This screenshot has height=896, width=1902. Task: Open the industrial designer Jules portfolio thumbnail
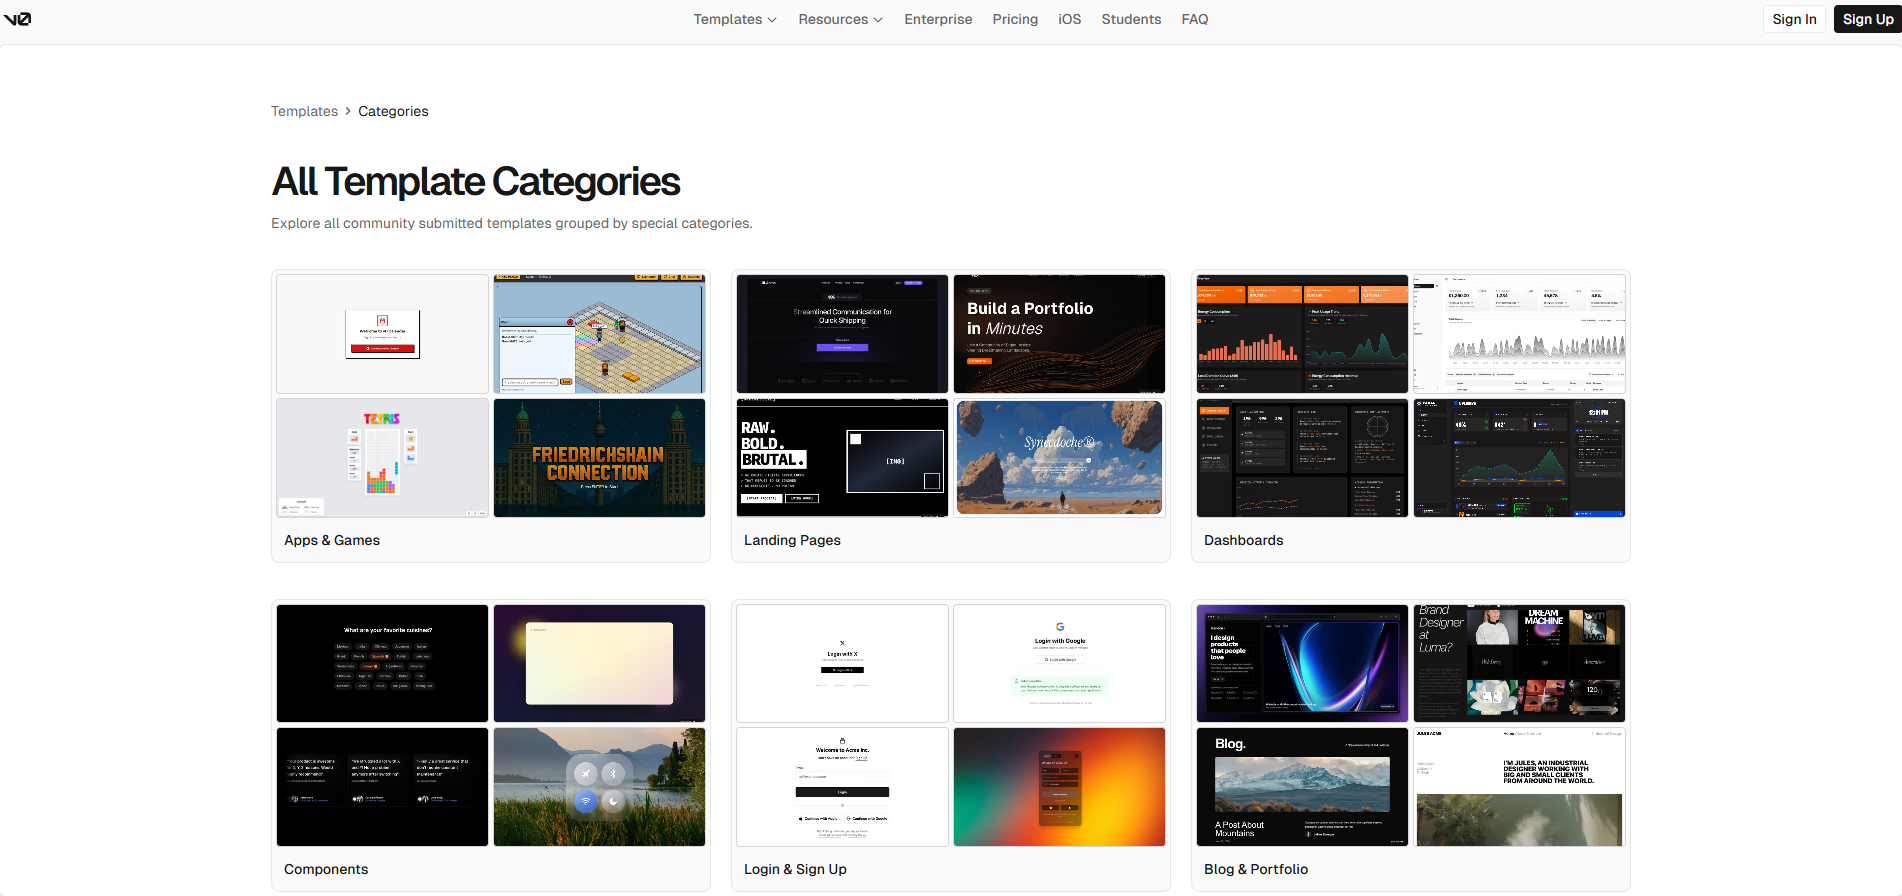(1520, 787)
